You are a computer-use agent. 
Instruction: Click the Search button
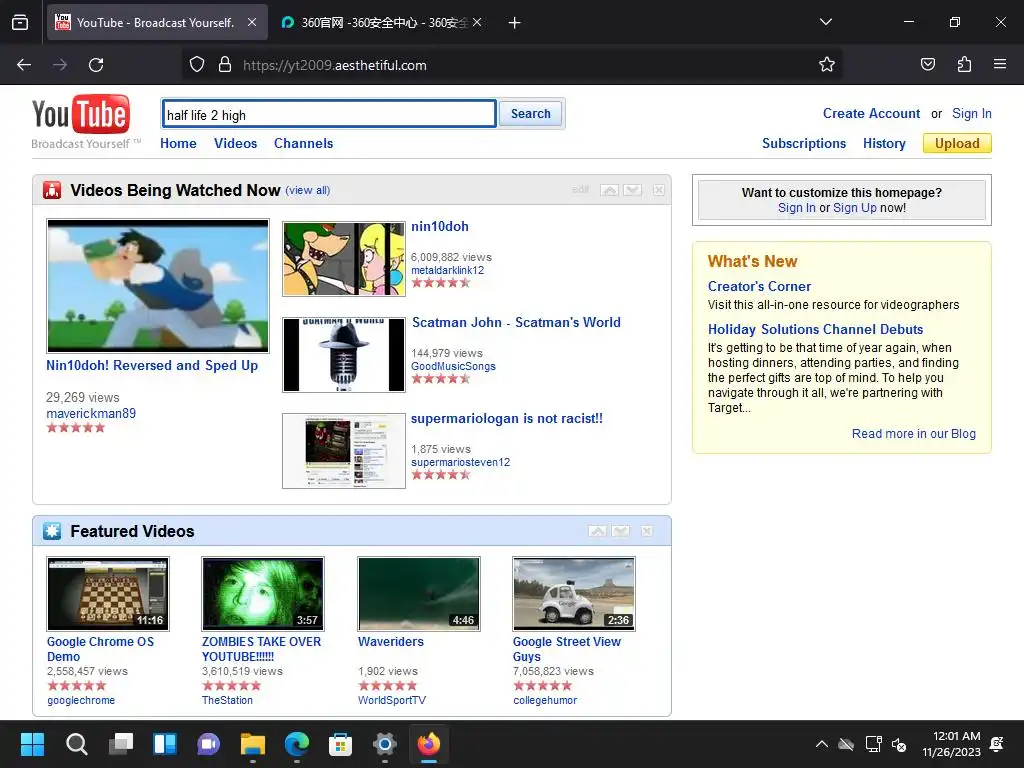point(530,114)
